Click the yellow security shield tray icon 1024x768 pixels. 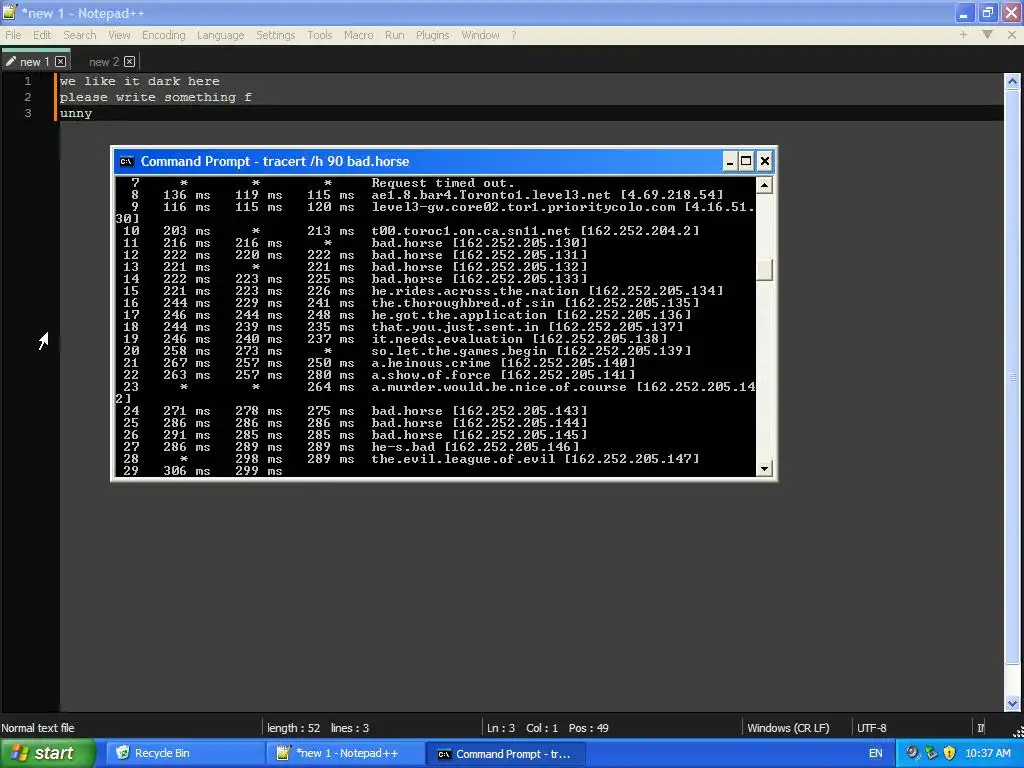[x=950, y=753]
